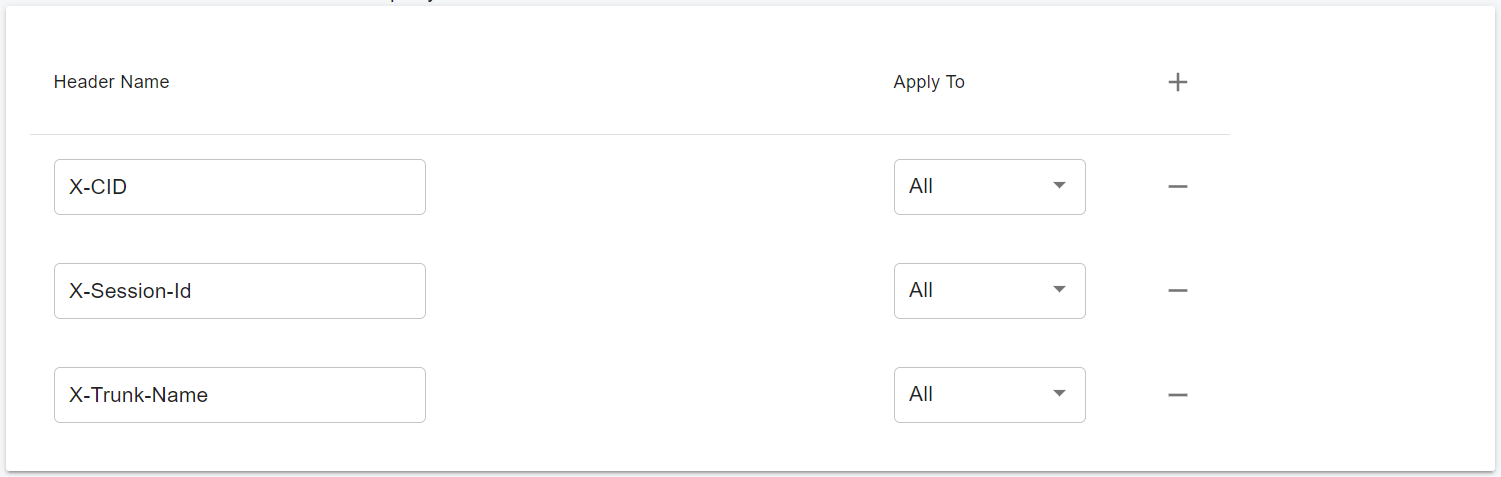The image size is (1501, 477).
Task: Expand the Apply To selector for X-Session-Id
Action: 989,290
